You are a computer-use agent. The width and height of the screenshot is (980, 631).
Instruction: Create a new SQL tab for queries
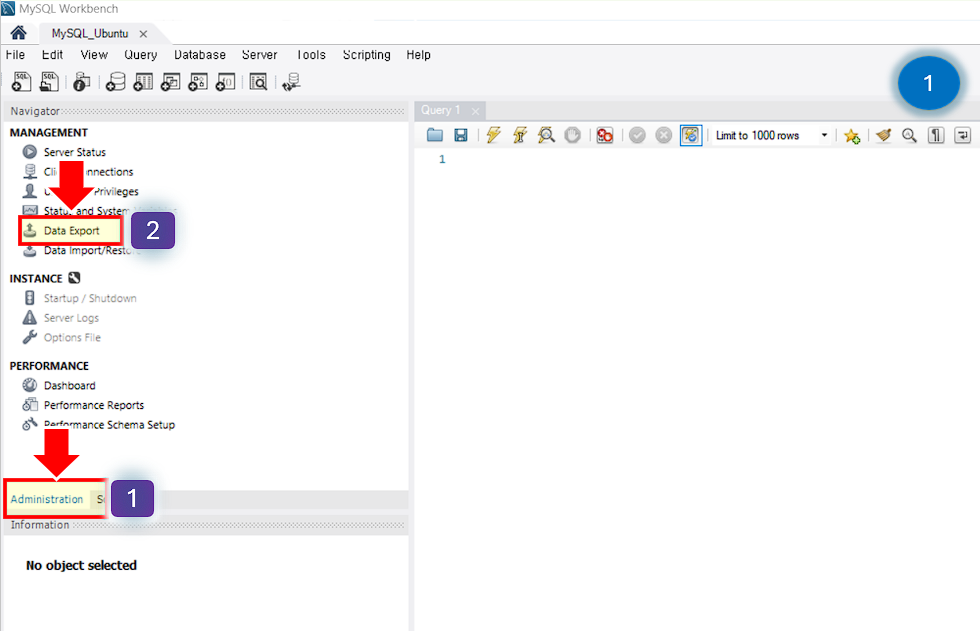coord(21,82)
